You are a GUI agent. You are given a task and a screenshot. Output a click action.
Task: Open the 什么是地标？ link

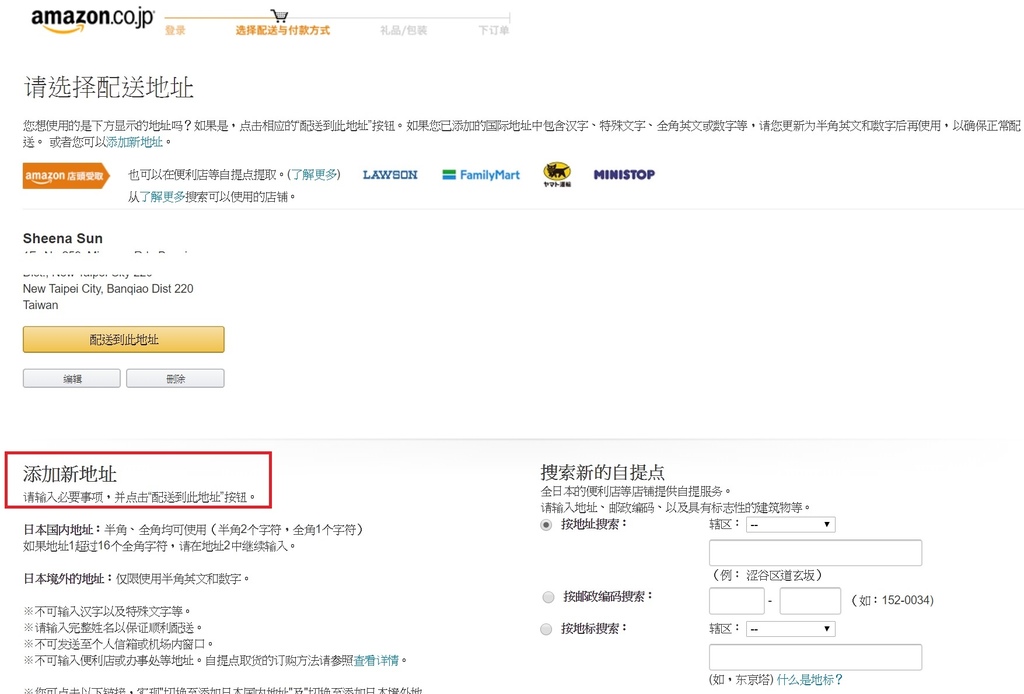click(x=810, y=680)
